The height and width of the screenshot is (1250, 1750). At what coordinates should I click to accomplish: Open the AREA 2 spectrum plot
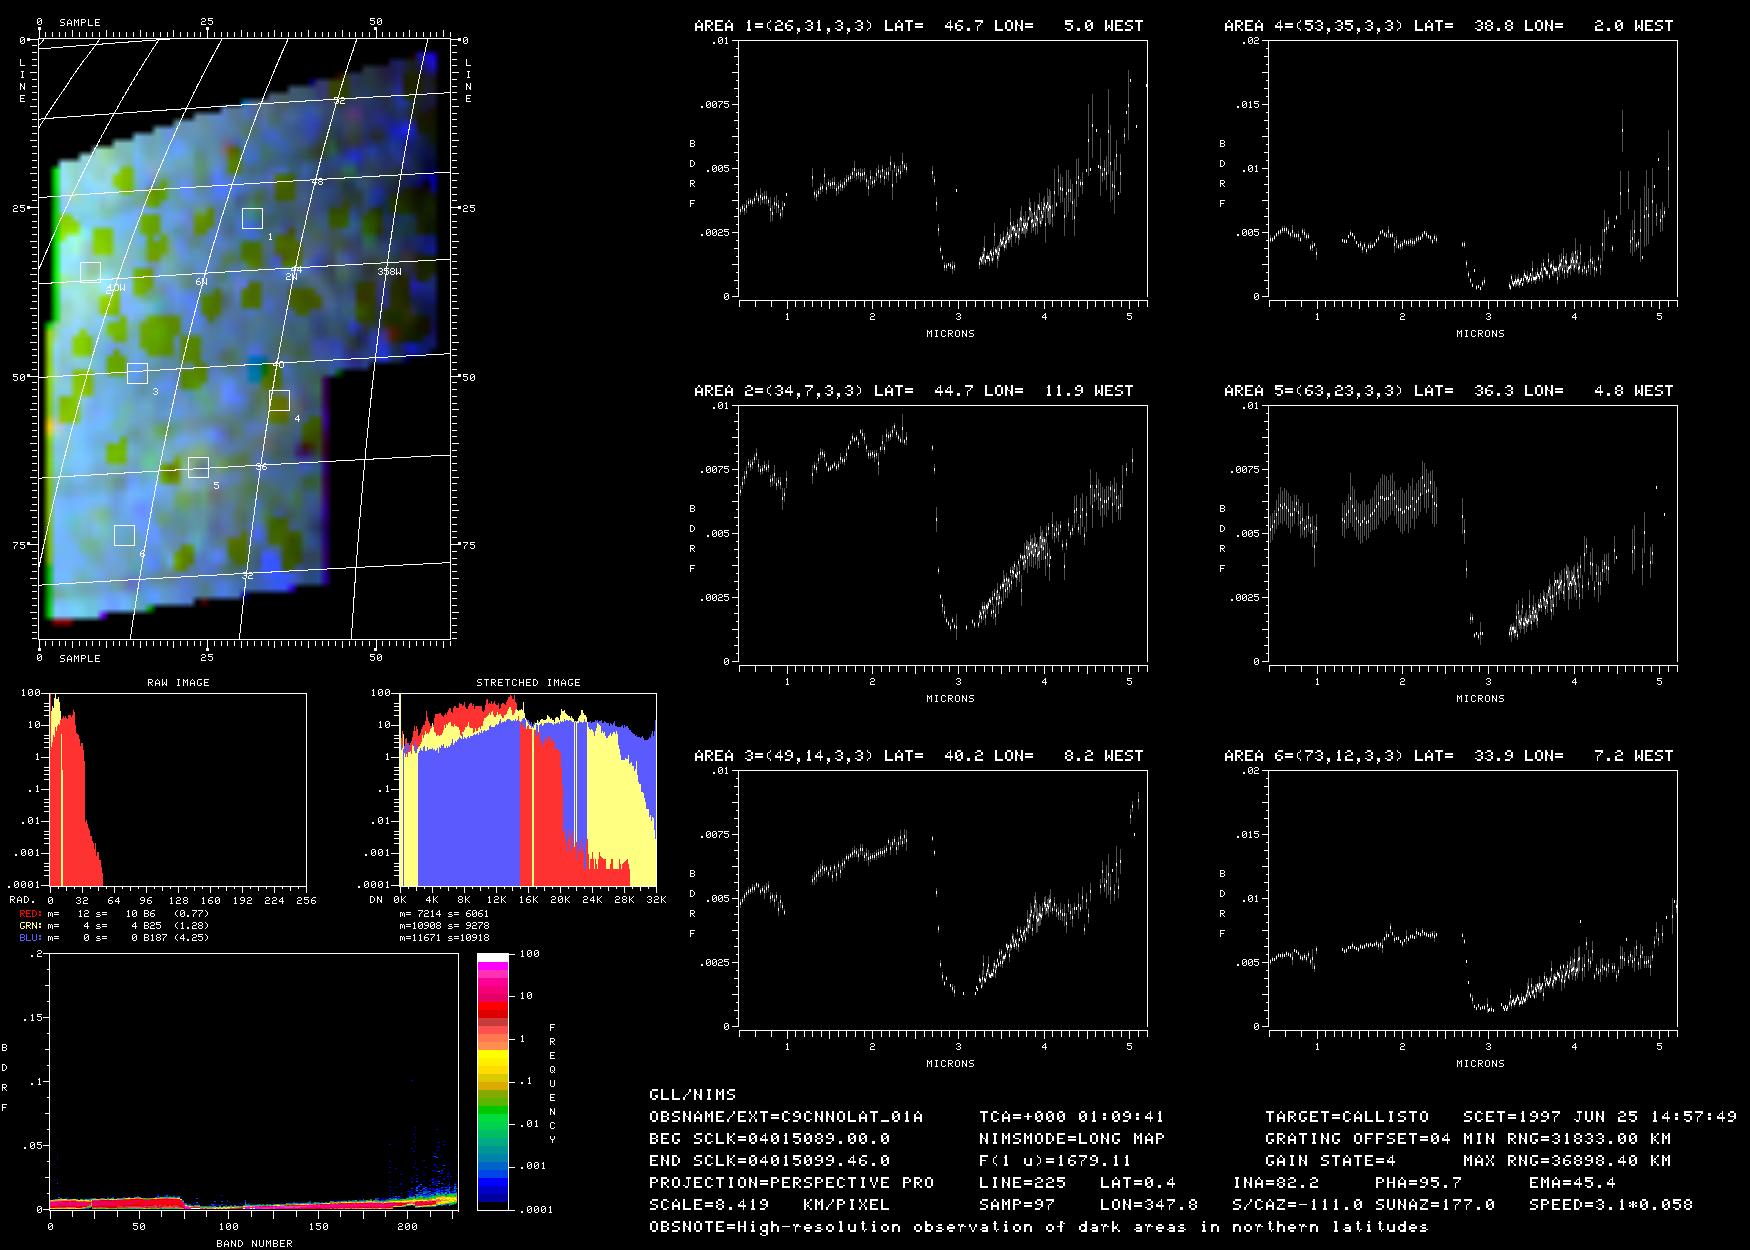[943, 534]
